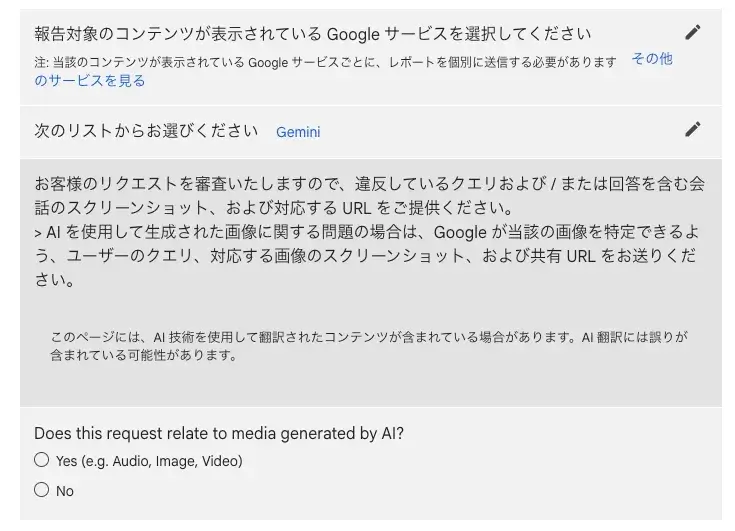Click the AI 翻訳 disclaimer notice
This screenshot has width=735, height=531.
tap(369, 346)
